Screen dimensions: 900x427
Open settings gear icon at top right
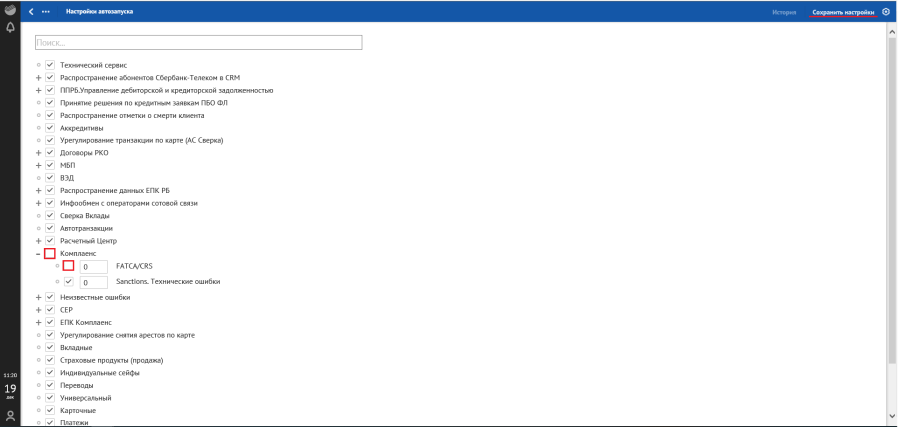pyautogui.click(x=886, y=11)
